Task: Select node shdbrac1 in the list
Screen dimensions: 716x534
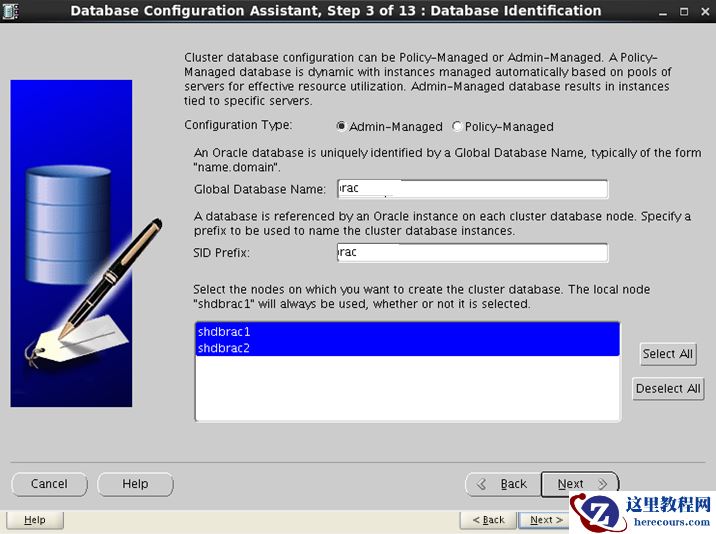Action: point(407,332)
